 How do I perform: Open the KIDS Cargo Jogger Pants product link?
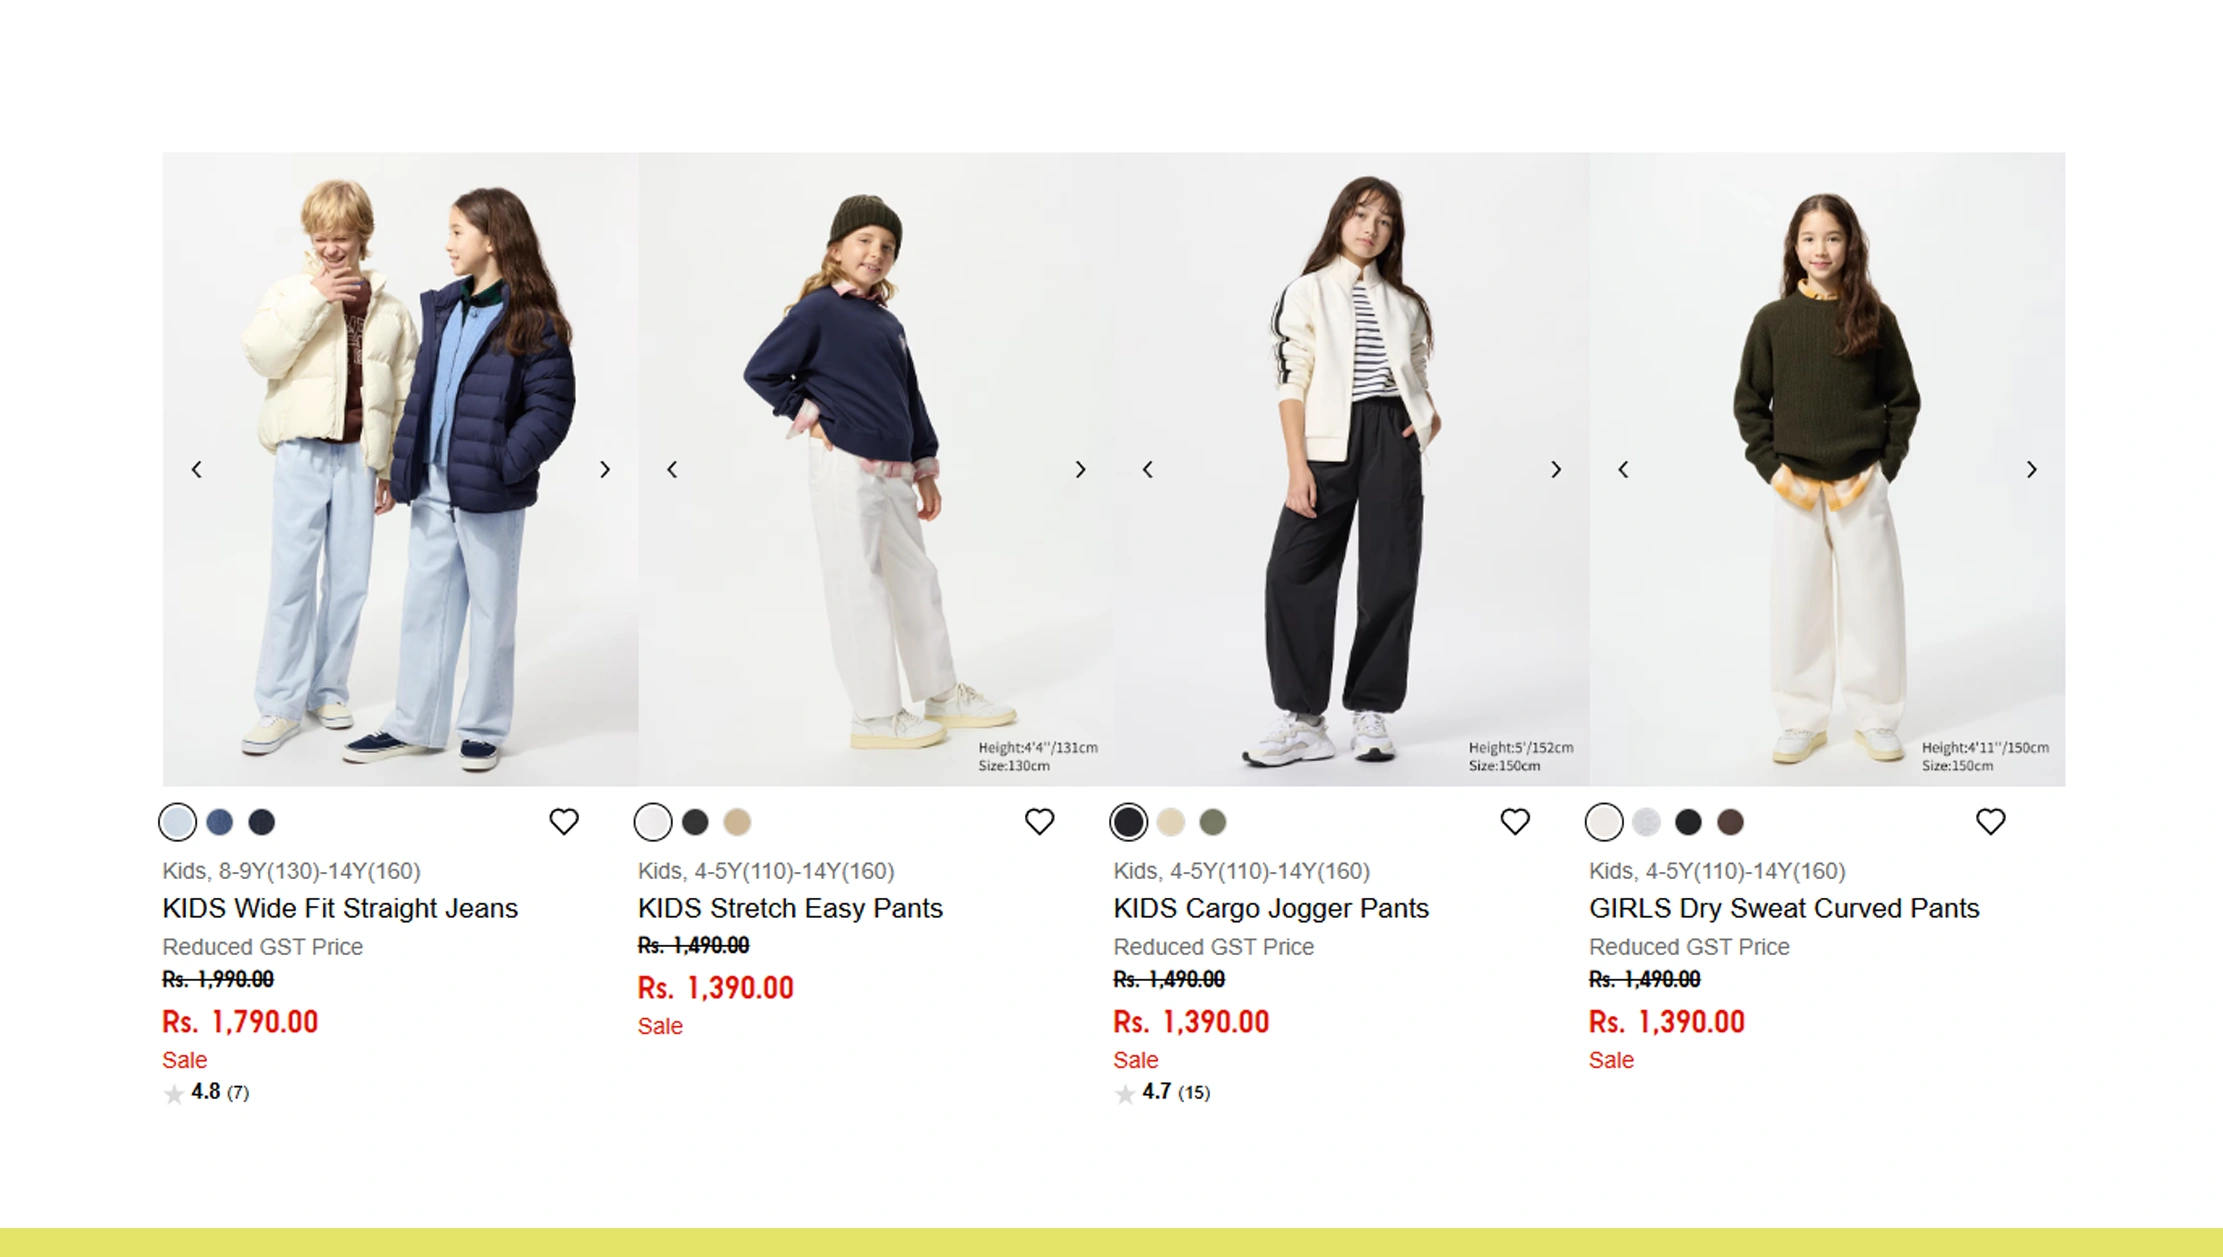pos(1270,908)
